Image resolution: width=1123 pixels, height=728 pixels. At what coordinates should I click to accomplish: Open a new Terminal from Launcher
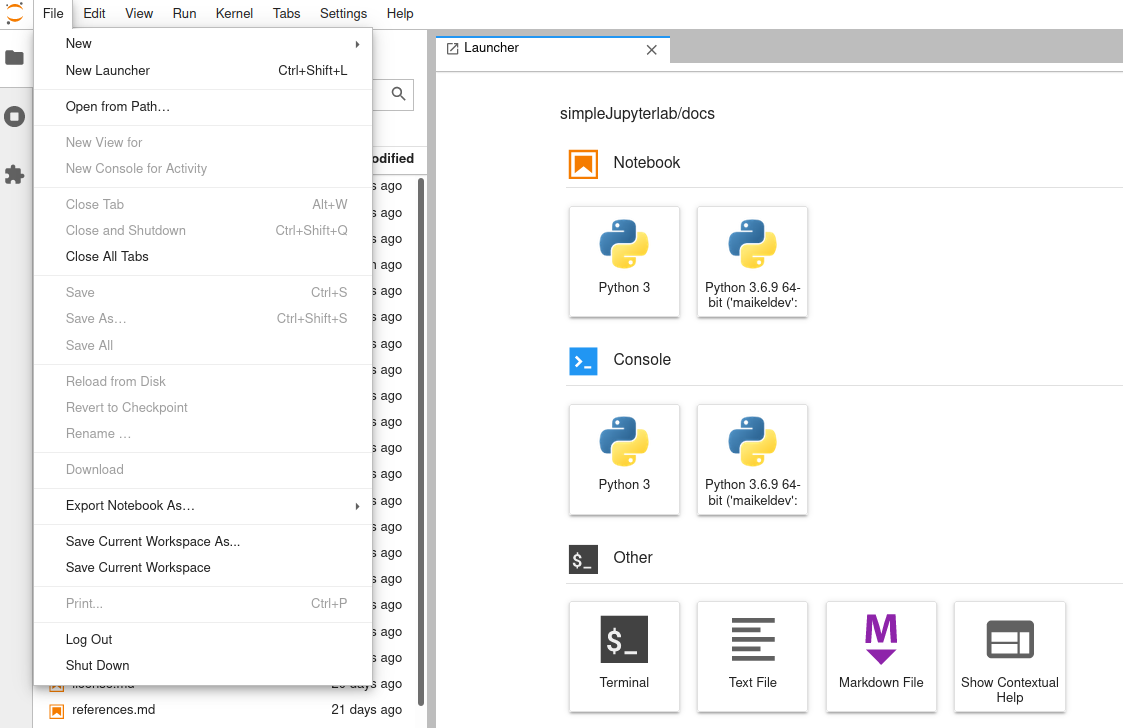pyautogui.click(x=625, y=657)
